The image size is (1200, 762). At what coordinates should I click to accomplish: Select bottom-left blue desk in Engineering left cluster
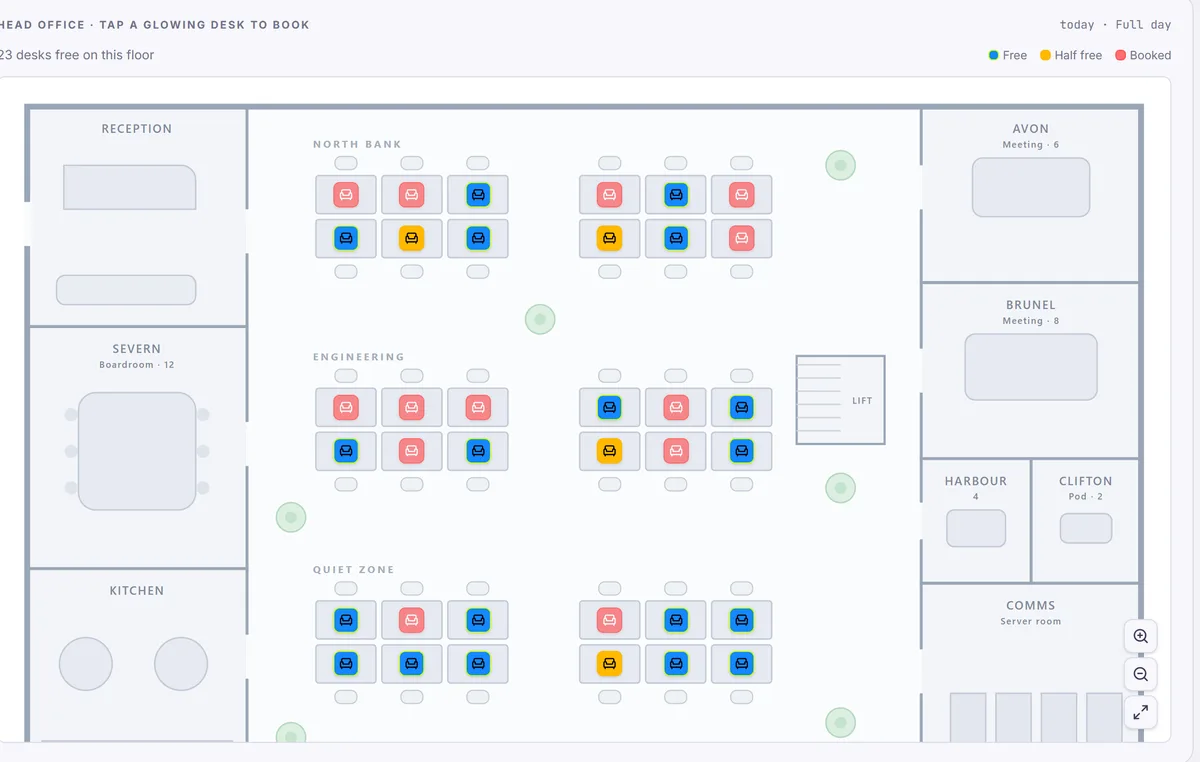pyautogui.click(x=346, y=451)
